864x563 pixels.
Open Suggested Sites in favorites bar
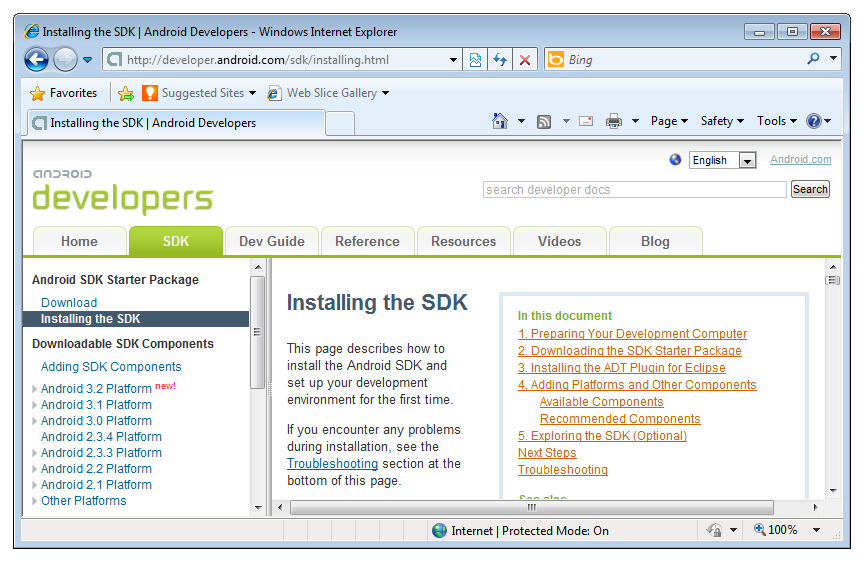(199, 93)
